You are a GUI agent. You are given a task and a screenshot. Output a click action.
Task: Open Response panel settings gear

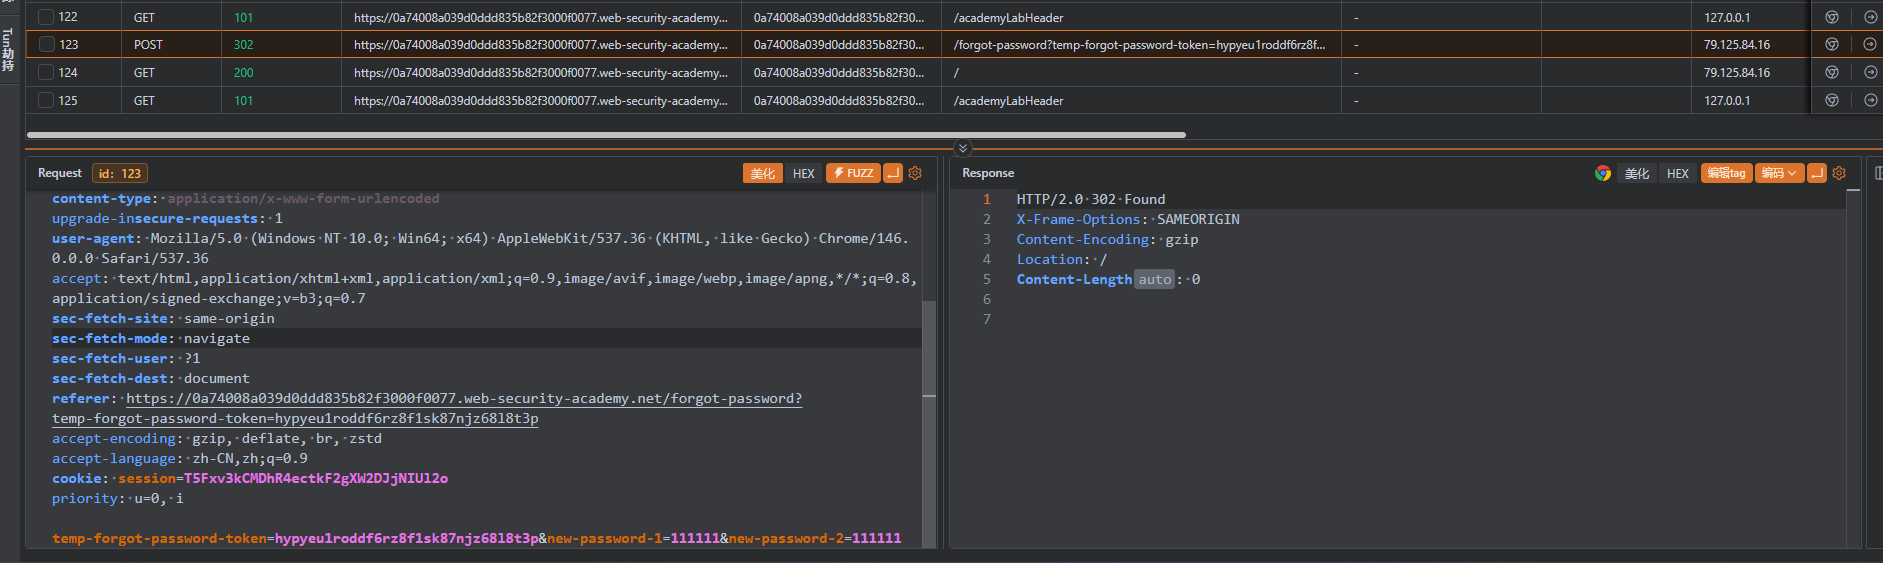1839,173
